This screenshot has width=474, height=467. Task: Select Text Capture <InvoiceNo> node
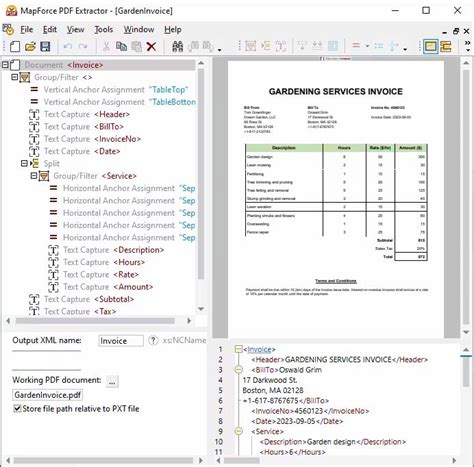tap(85, 139)
